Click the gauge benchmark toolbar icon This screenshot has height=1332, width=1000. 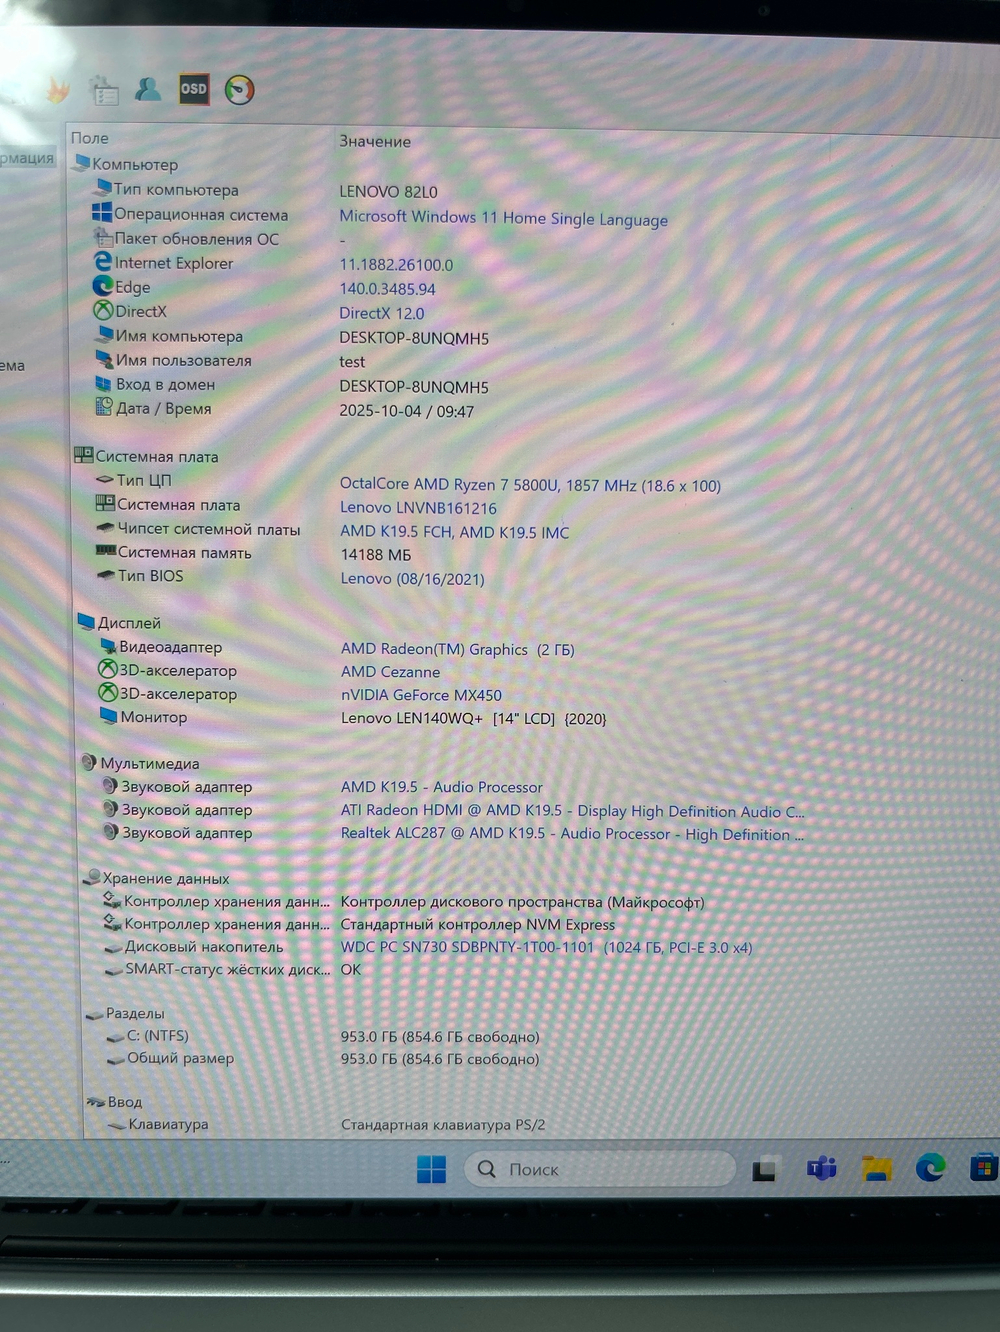(x=239, y=90)
